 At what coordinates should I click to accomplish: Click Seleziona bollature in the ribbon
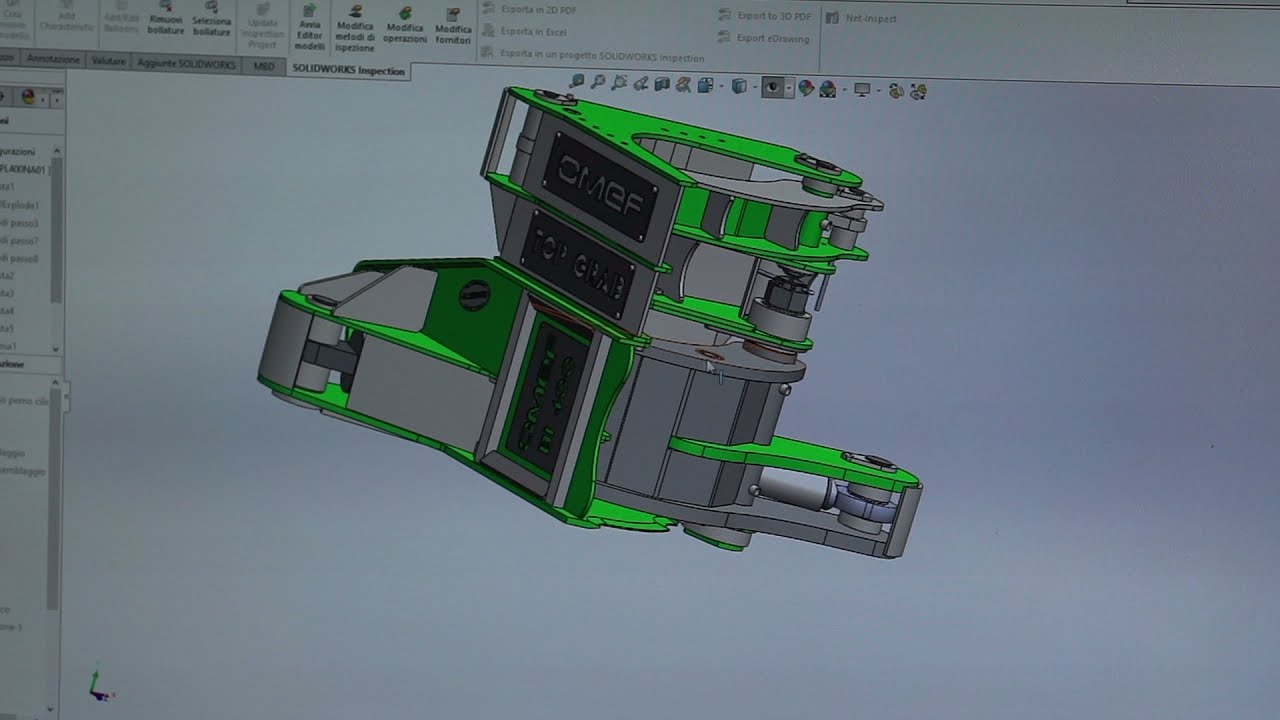(211, 18)
